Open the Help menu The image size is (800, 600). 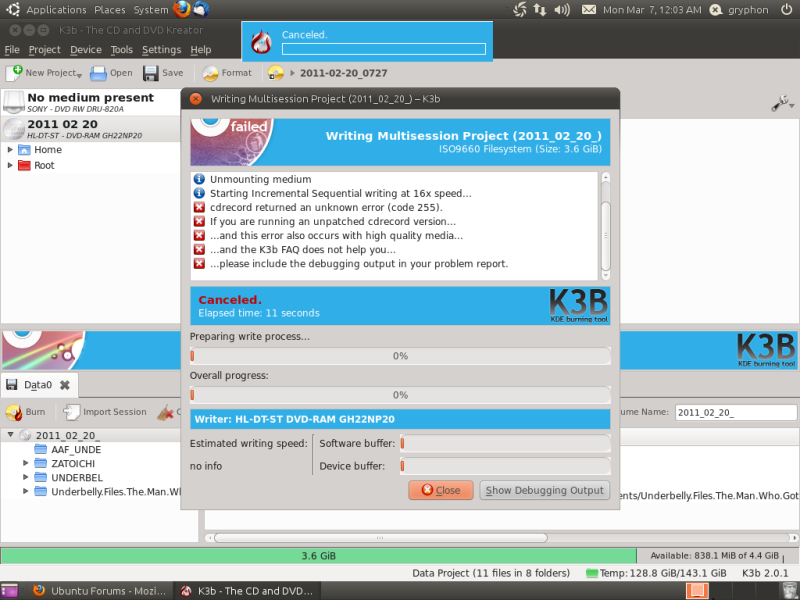coord(201,50)
